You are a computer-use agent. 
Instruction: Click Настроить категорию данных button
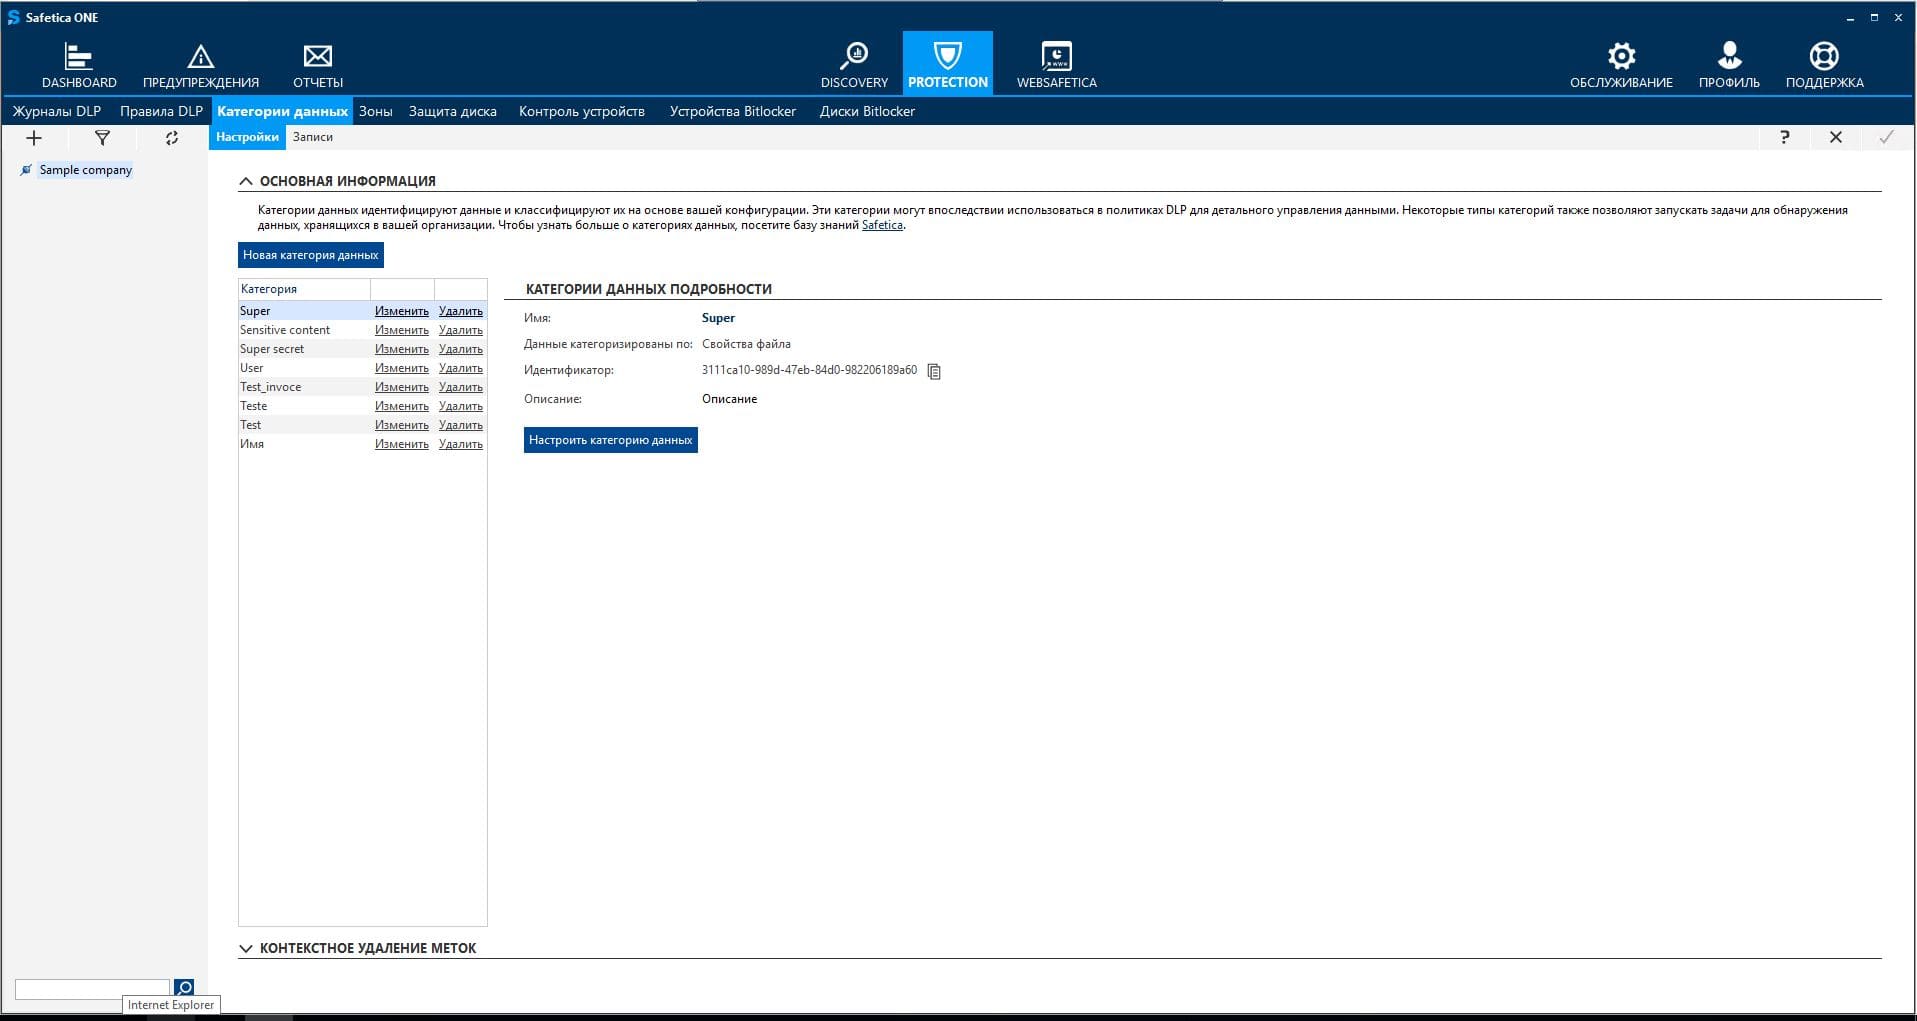point(610,440)
